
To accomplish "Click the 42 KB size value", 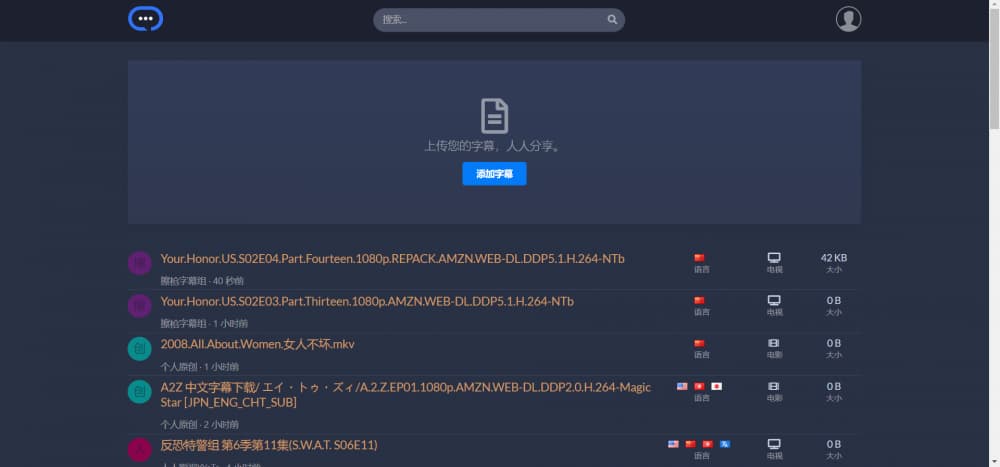I will (x=834, y=258).
